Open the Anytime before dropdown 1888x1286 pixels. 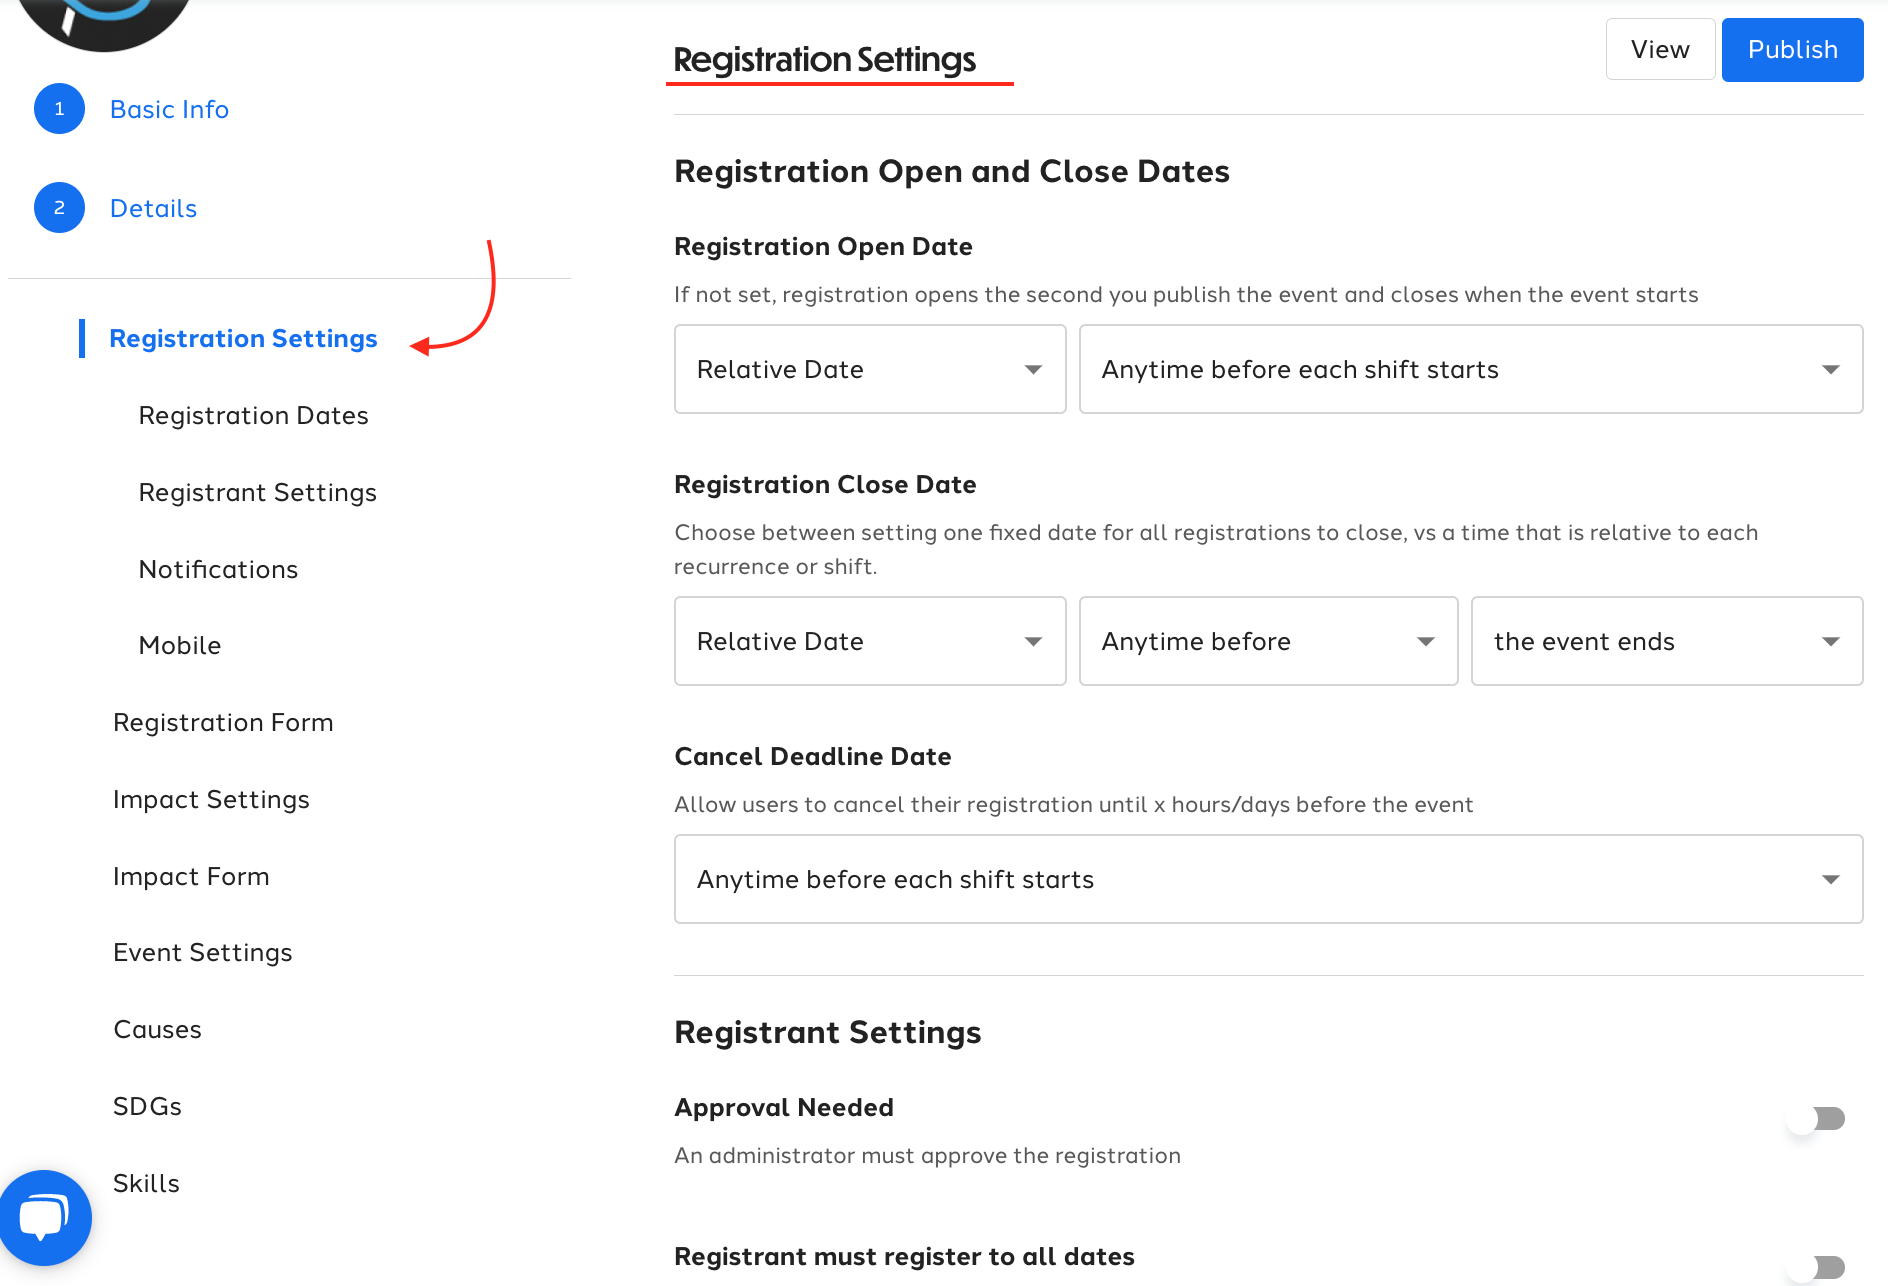pyautogui.click(x=1268, y=641)
